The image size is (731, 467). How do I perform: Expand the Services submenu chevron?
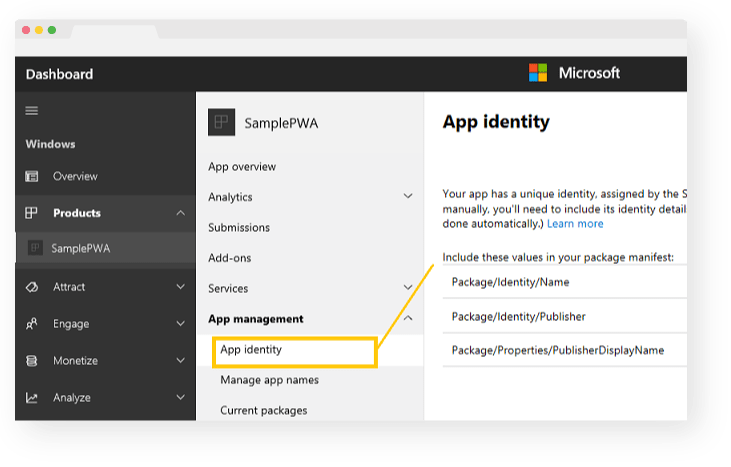pyautogui.click(x=408, y=287)
